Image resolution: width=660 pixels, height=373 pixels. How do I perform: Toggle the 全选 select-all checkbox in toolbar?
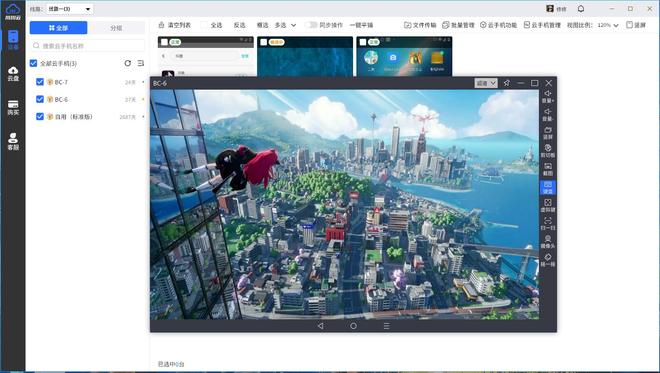point(204,25)
